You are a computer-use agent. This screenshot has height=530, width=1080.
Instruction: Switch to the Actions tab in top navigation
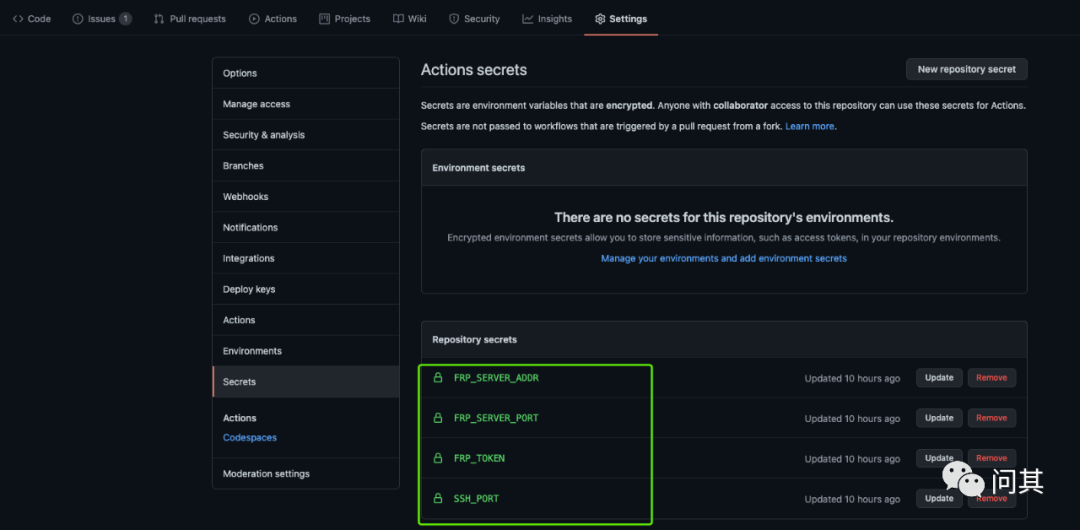tap(273, 19)
